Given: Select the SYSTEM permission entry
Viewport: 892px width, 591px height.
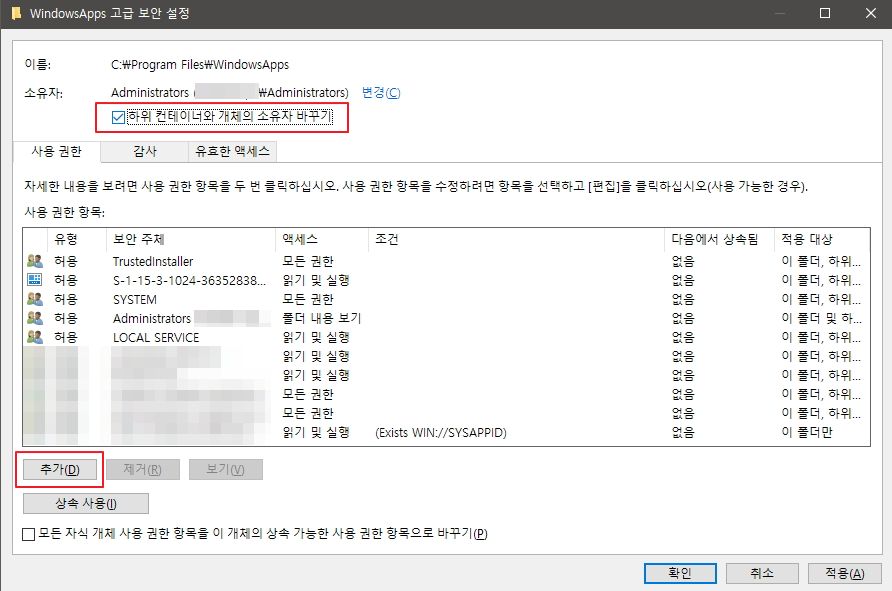Looking at the screenshot, I should [x=447, y=299].
